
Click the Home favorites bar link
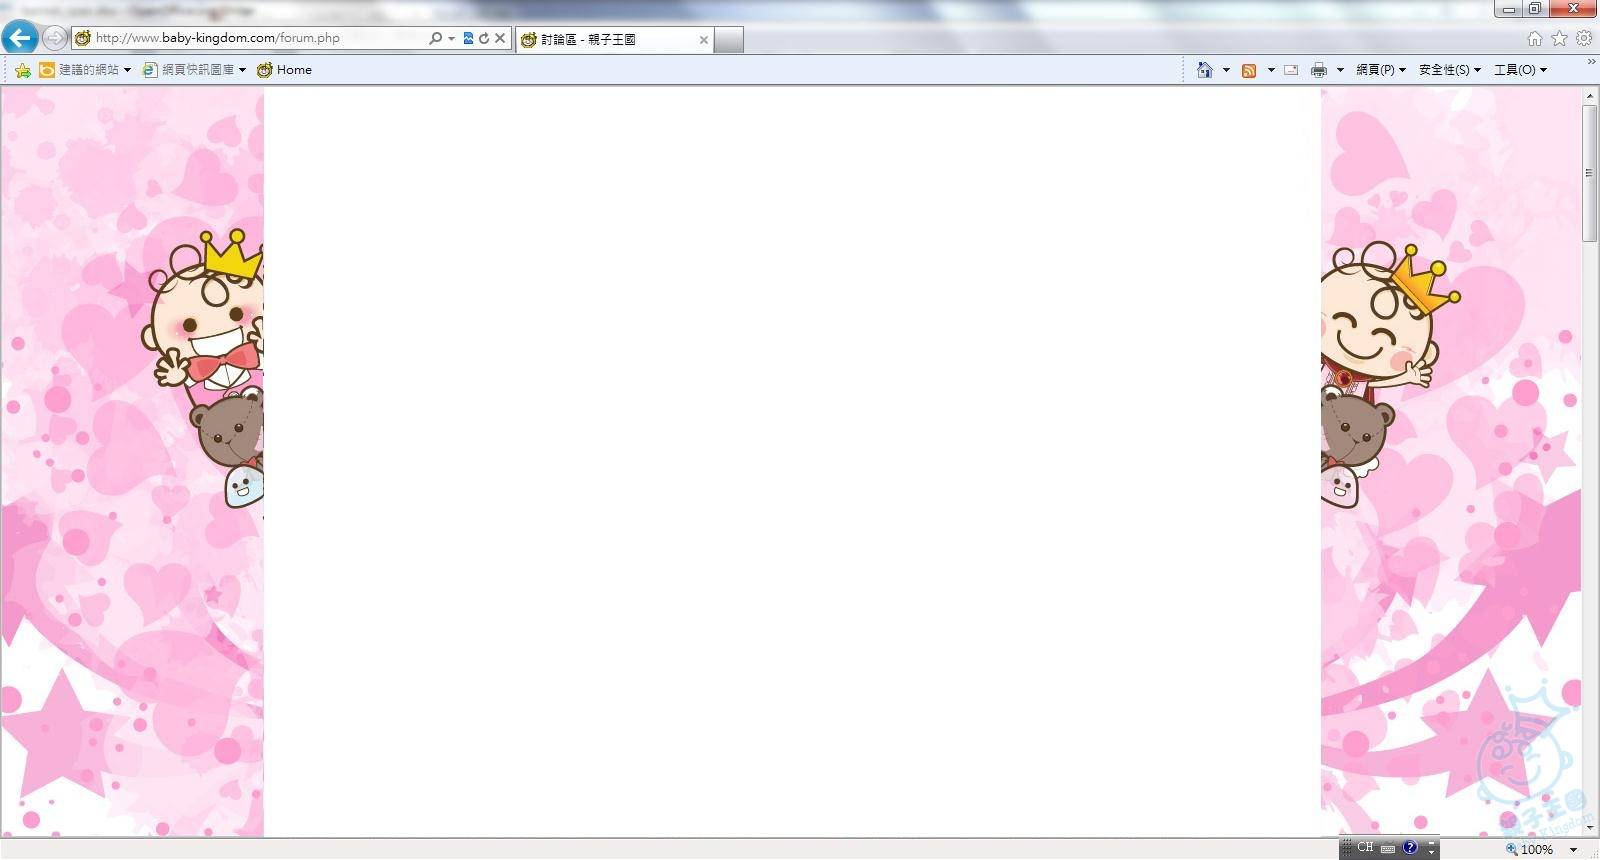[285, 70]
